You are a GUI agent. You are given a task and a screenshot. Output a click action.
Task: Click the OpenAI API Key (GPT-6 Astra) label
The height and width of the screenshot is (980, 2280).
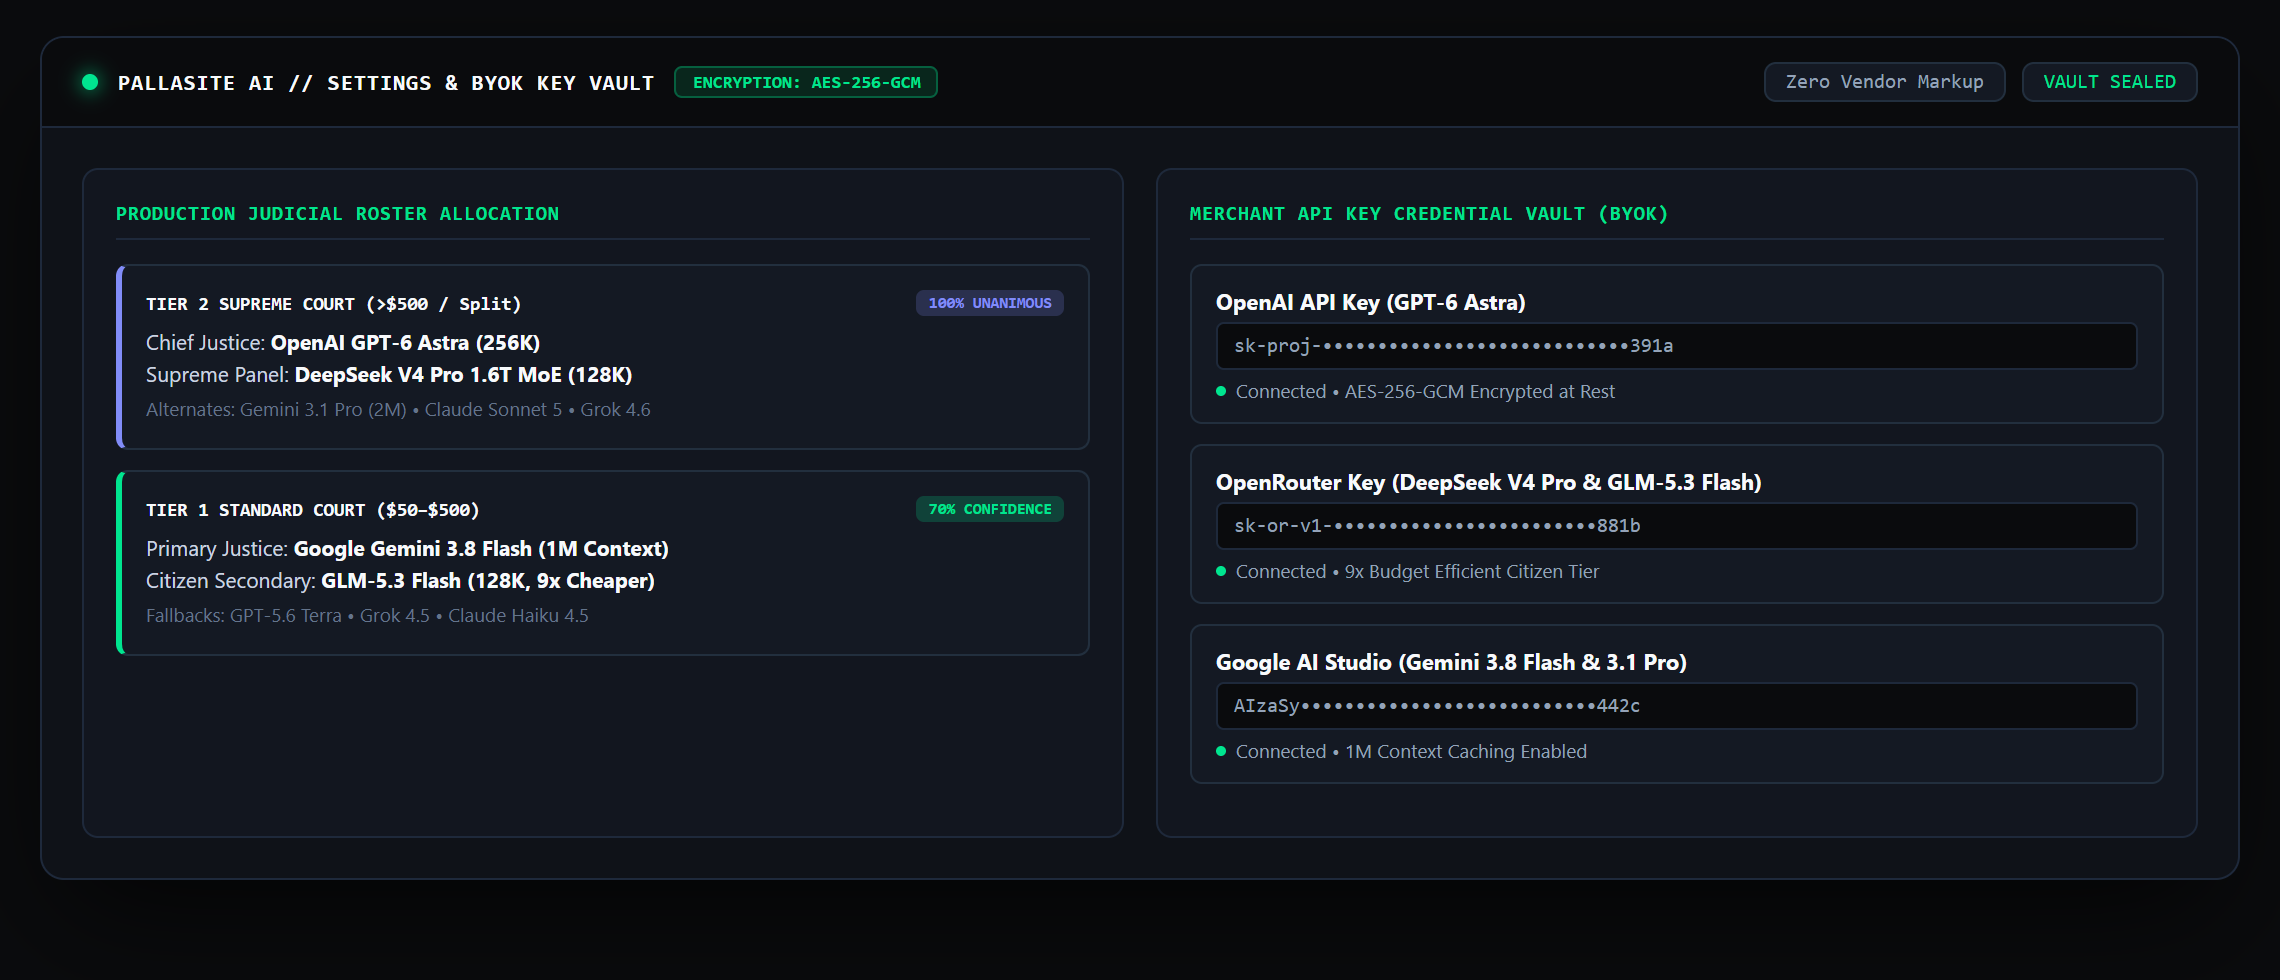pyautogui.click(x=1370, y=303)
